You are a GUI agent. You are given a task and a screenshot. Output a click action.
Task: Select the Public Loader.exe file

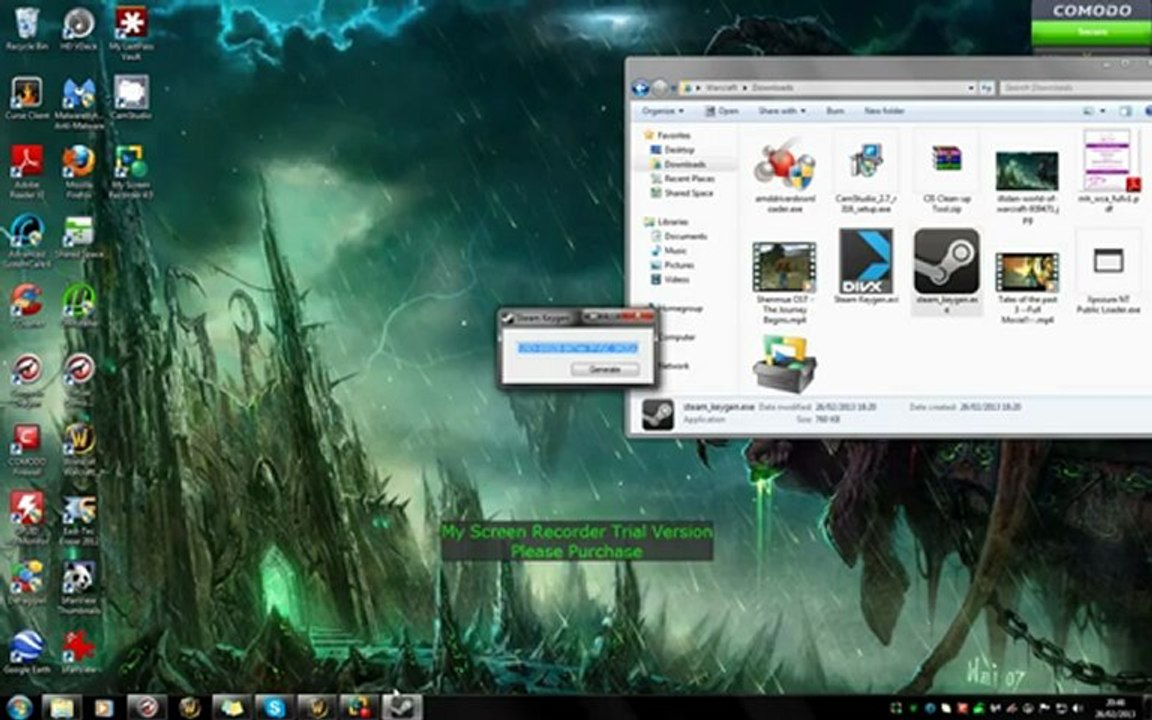point(1108,273)
